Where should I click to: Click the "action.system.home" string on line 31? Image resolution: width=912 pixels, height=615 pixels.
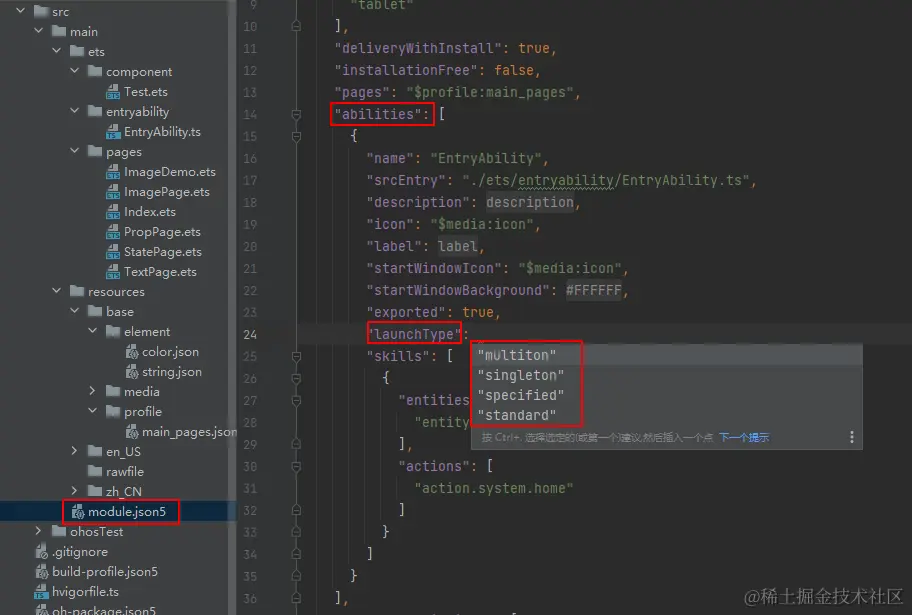click(494, 488)
